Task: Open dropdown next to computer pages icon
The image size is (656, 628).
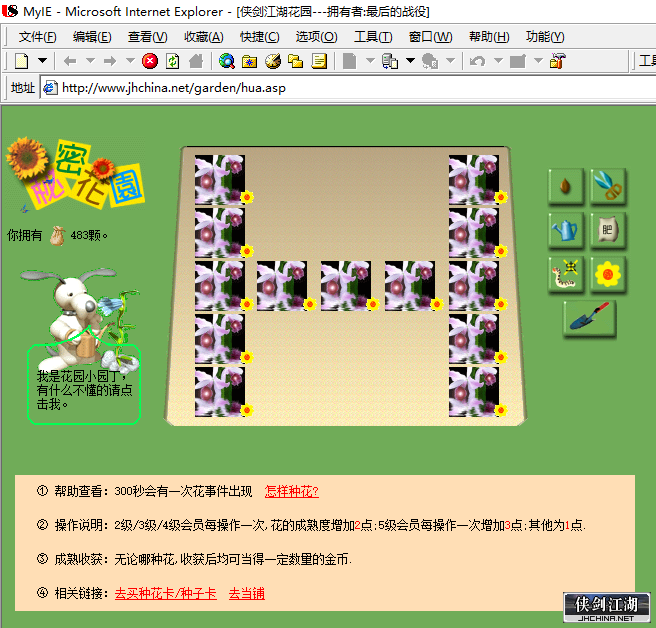Action: tap(410, 61)
